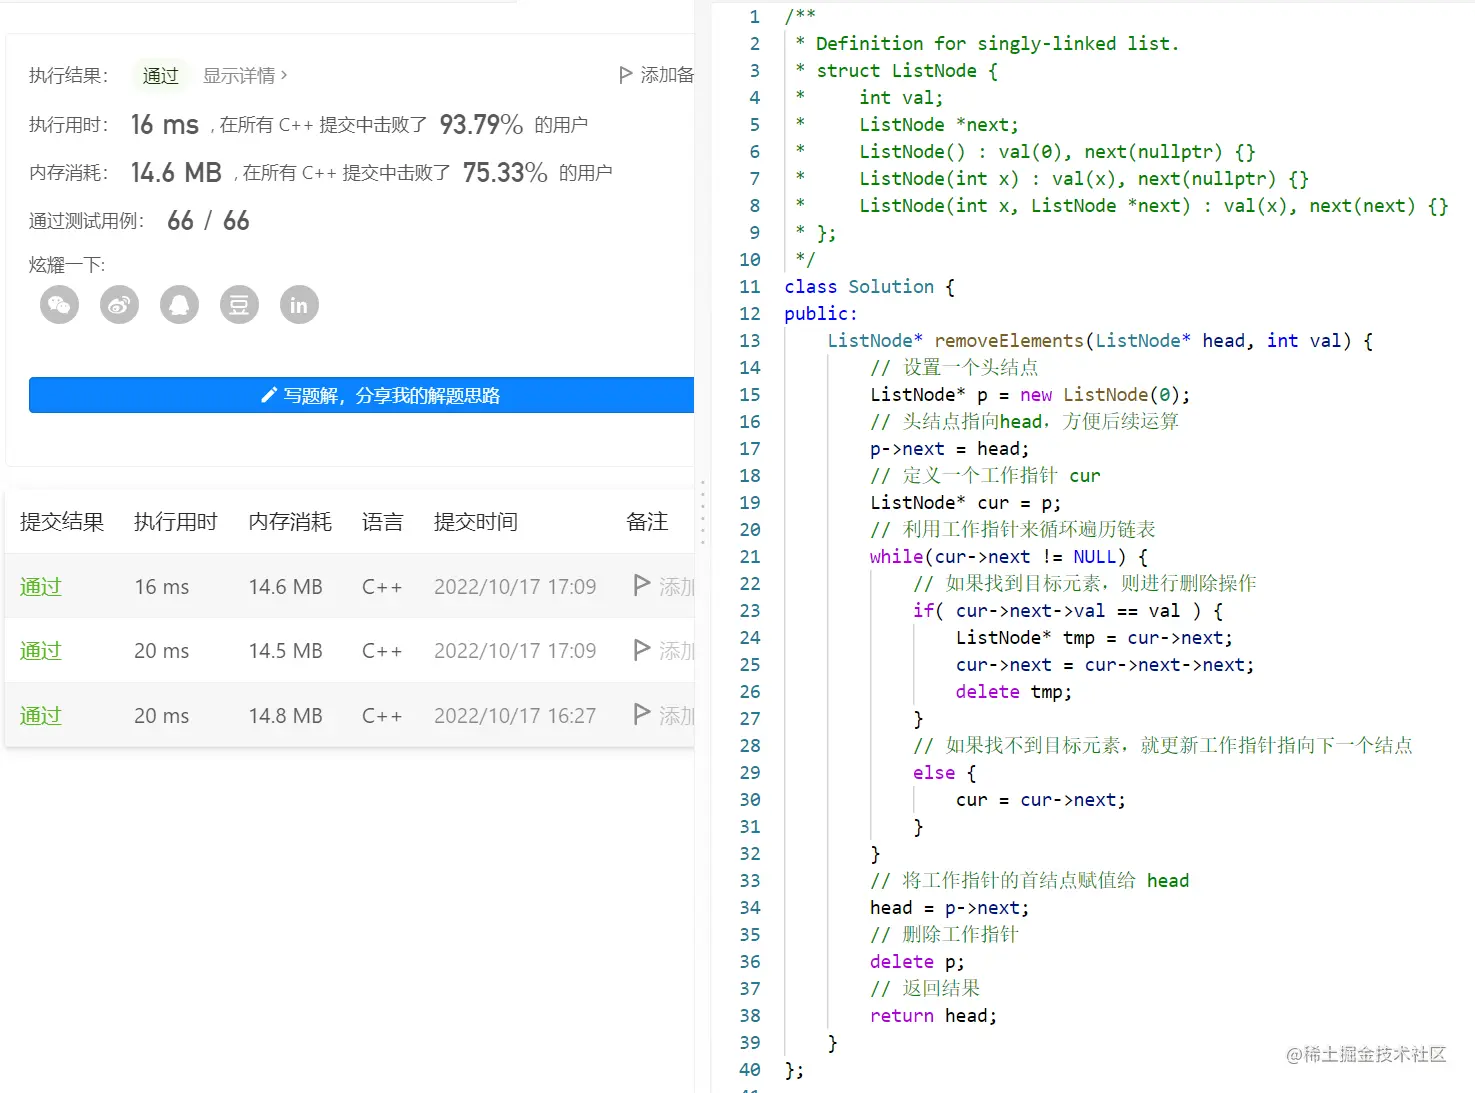1475x1093 pixels.
Task: Click line number 21 in the code gutter
Action: click(x=750, y=557)
